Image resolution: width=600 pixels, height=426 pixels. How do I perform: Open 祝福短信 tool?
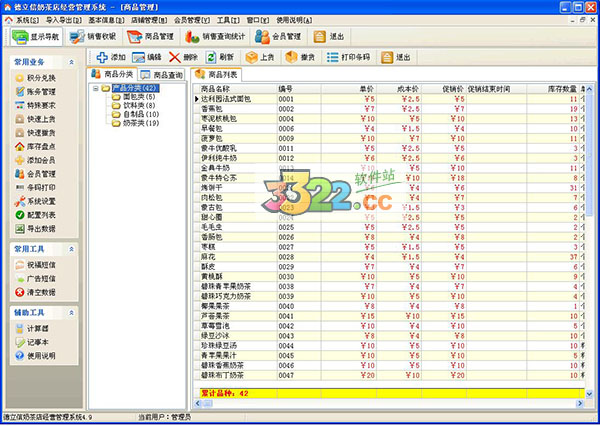click(36, 265)
